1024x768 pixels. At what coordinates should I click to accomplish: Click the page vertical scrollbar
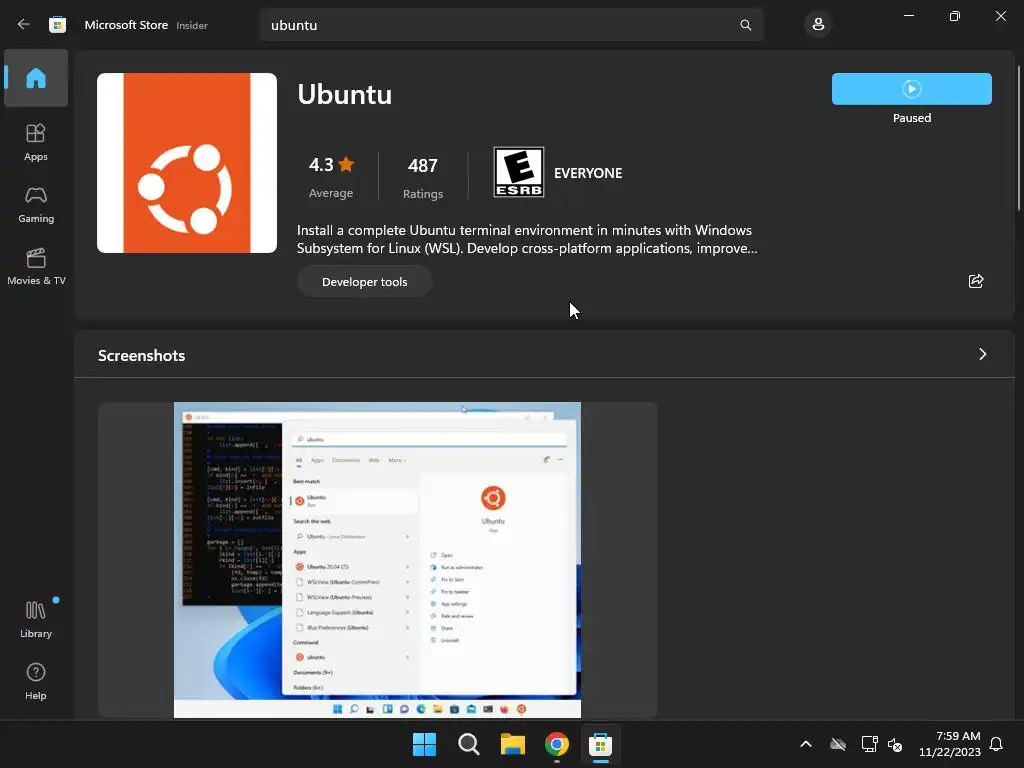(x=1018, y=137)
